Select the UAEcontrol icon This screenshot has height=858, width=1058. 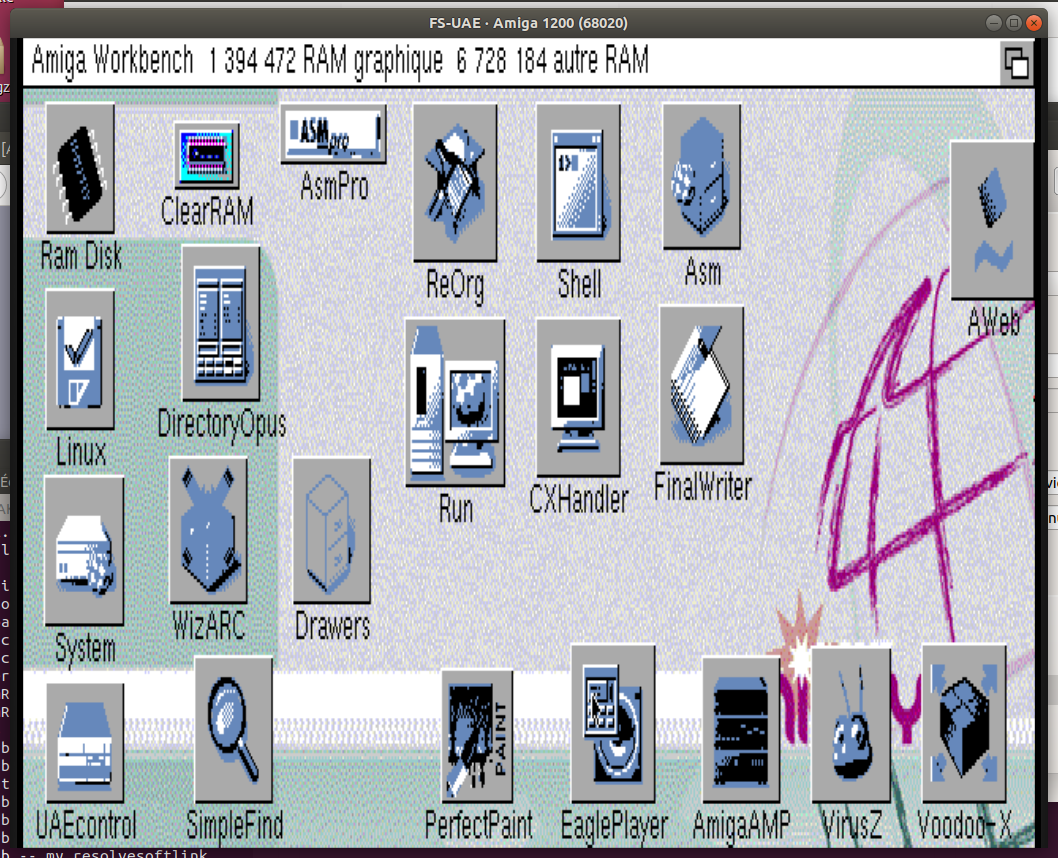[x=85, y=743]
